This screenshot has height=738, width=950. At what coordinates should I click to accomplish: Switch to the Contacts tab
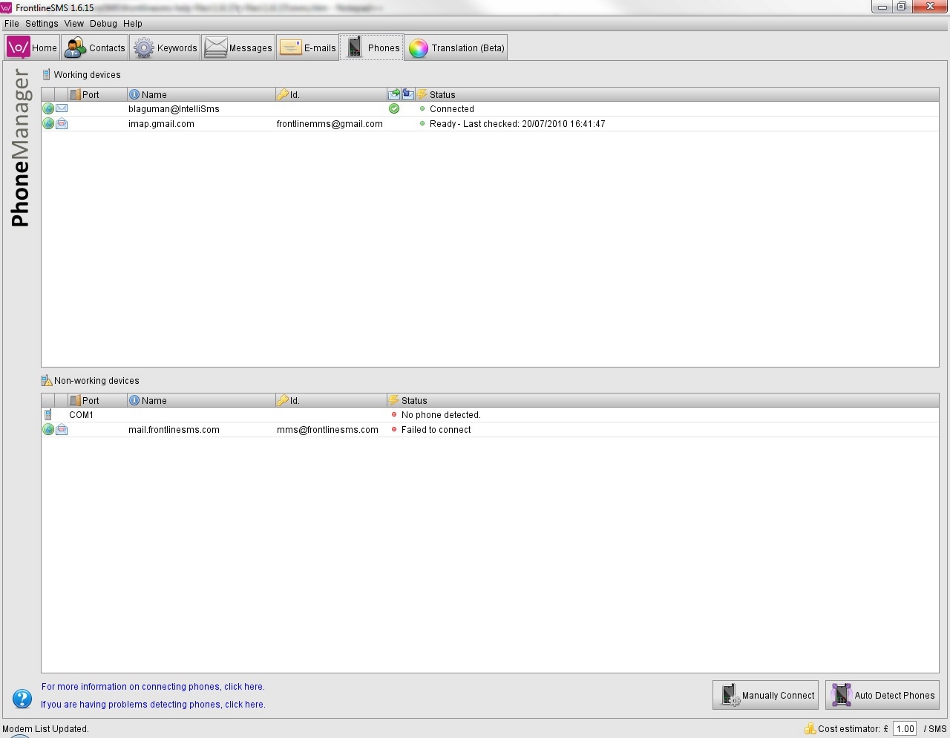point(95,48)
